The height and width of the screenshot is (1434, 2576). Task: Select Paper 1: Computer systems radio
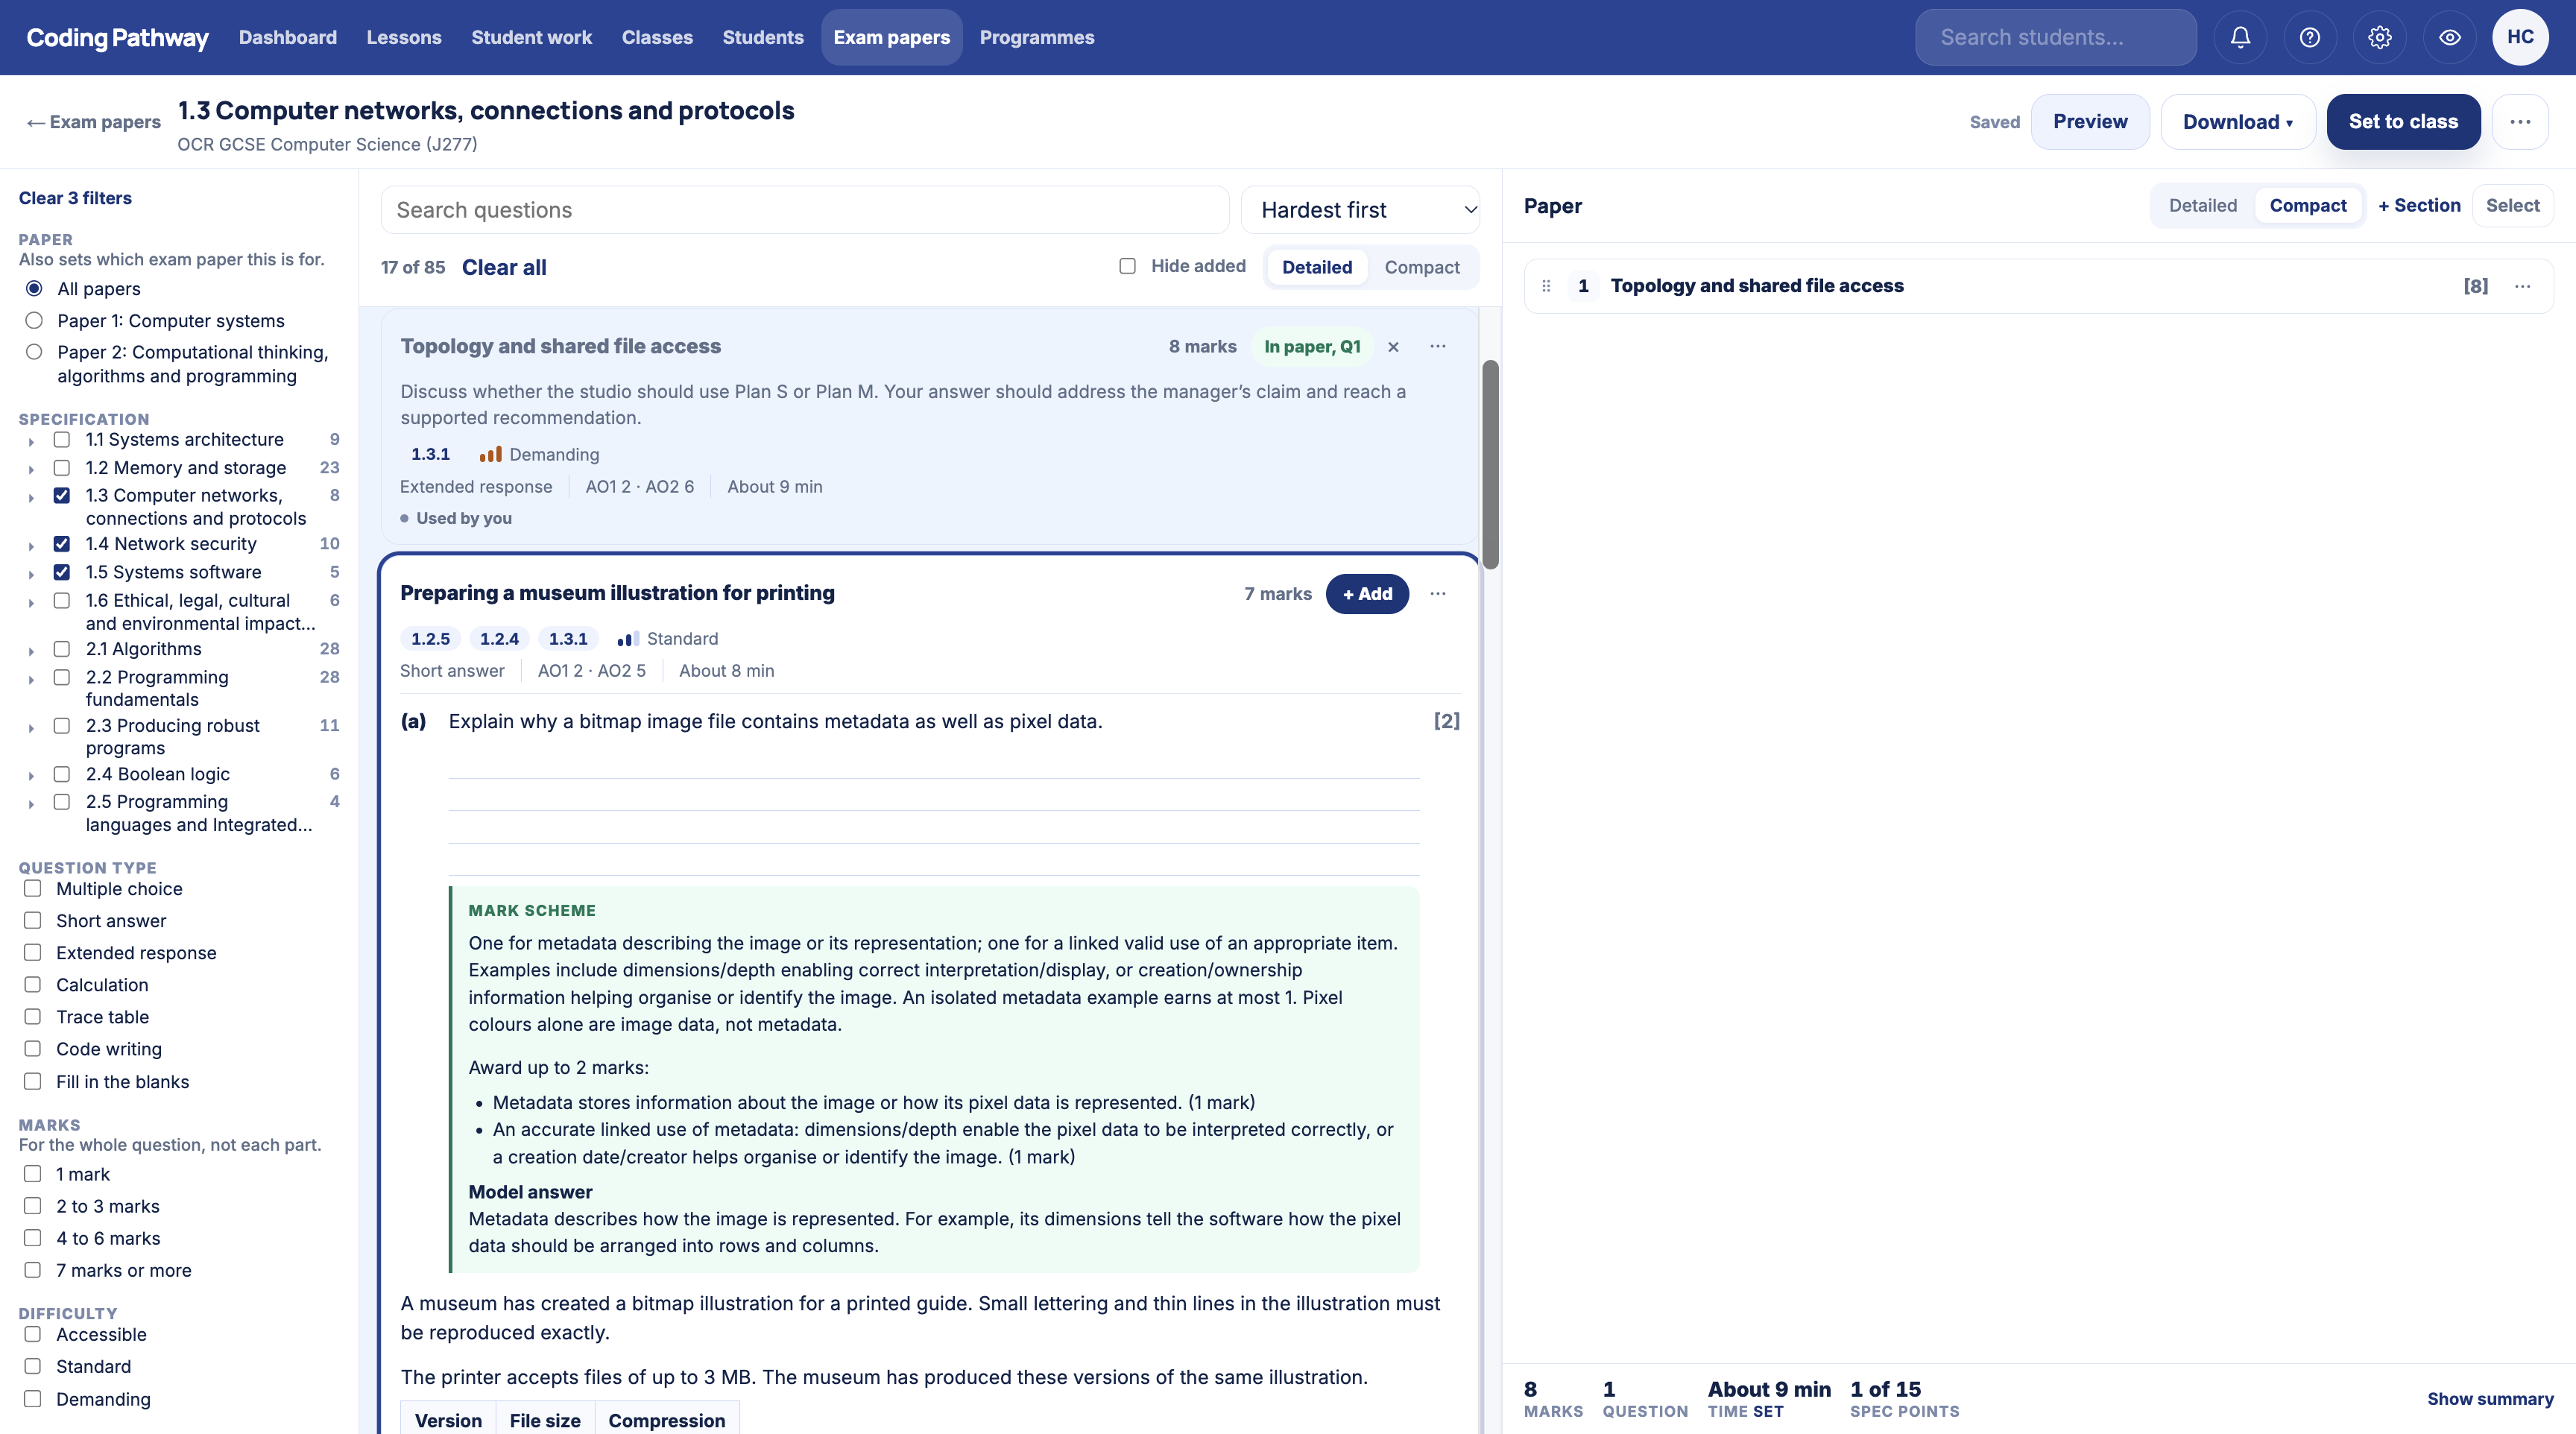[34, 321]
